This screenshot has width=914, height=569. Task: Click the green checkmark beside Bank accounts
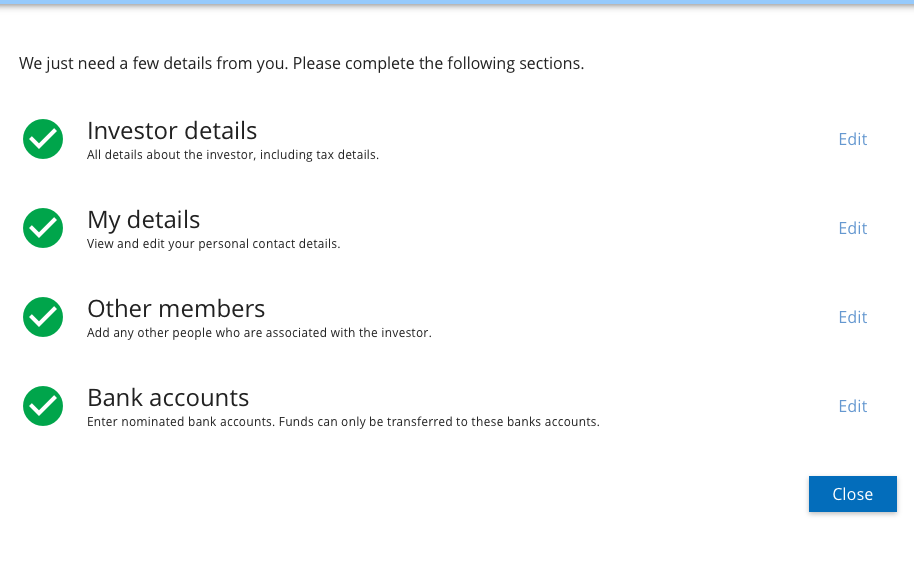coord(43,406)
